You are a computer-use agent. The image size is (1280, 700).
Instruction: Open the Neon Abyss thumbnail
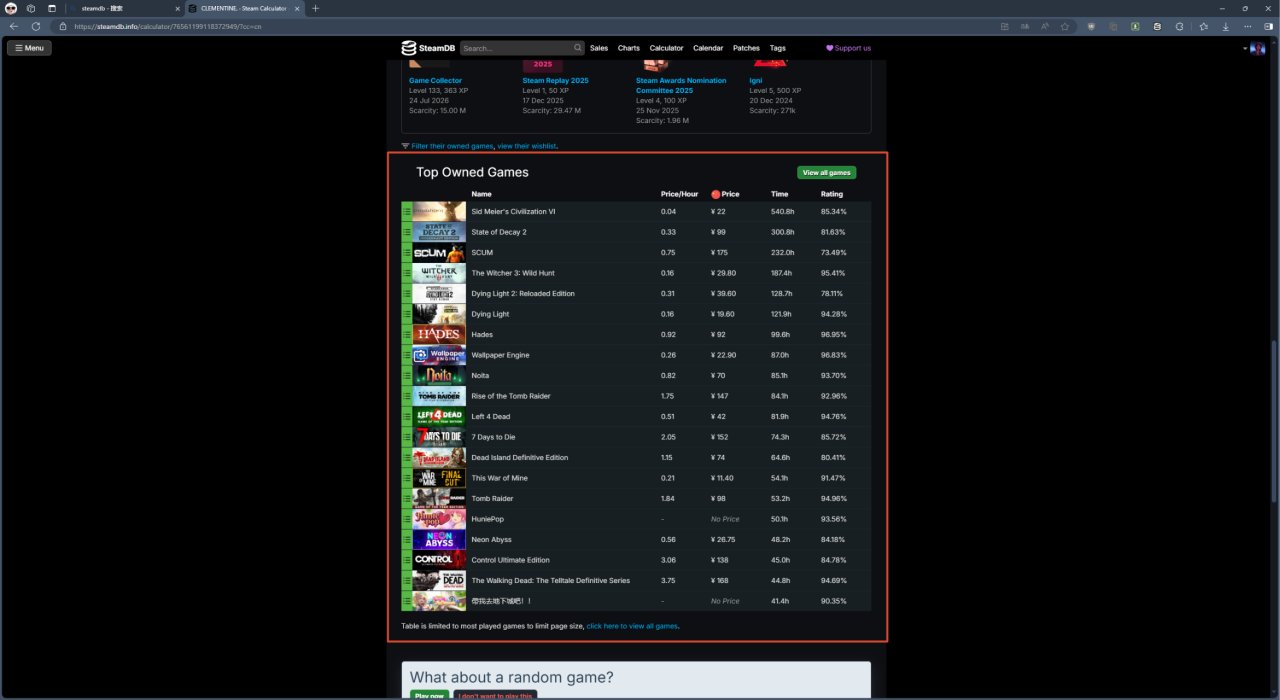tap(439, 539)
